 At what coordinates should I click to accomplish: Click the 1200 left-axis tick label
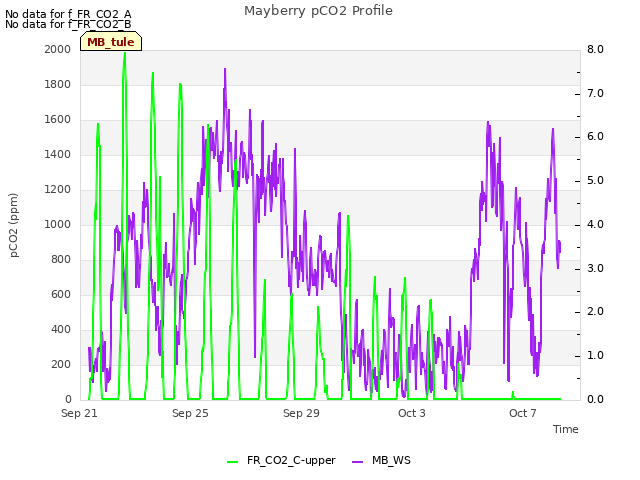pyautogui.click(x=58, y=189)
